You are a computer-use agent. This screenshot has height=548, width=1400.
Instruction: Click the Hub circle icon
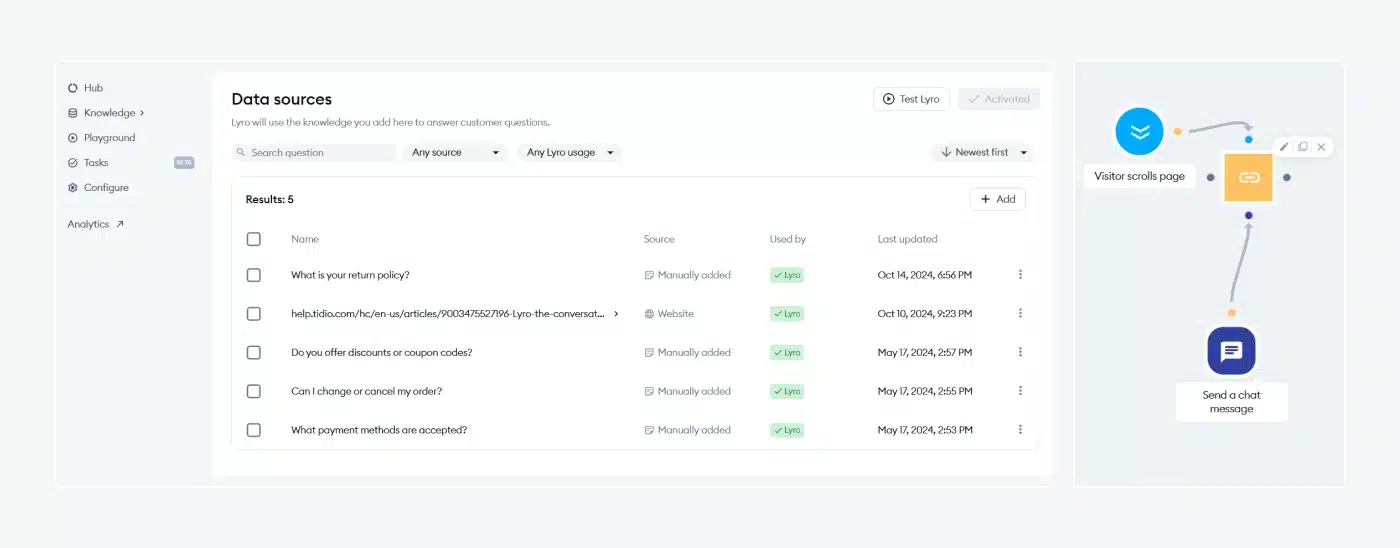tap(72, 88)
